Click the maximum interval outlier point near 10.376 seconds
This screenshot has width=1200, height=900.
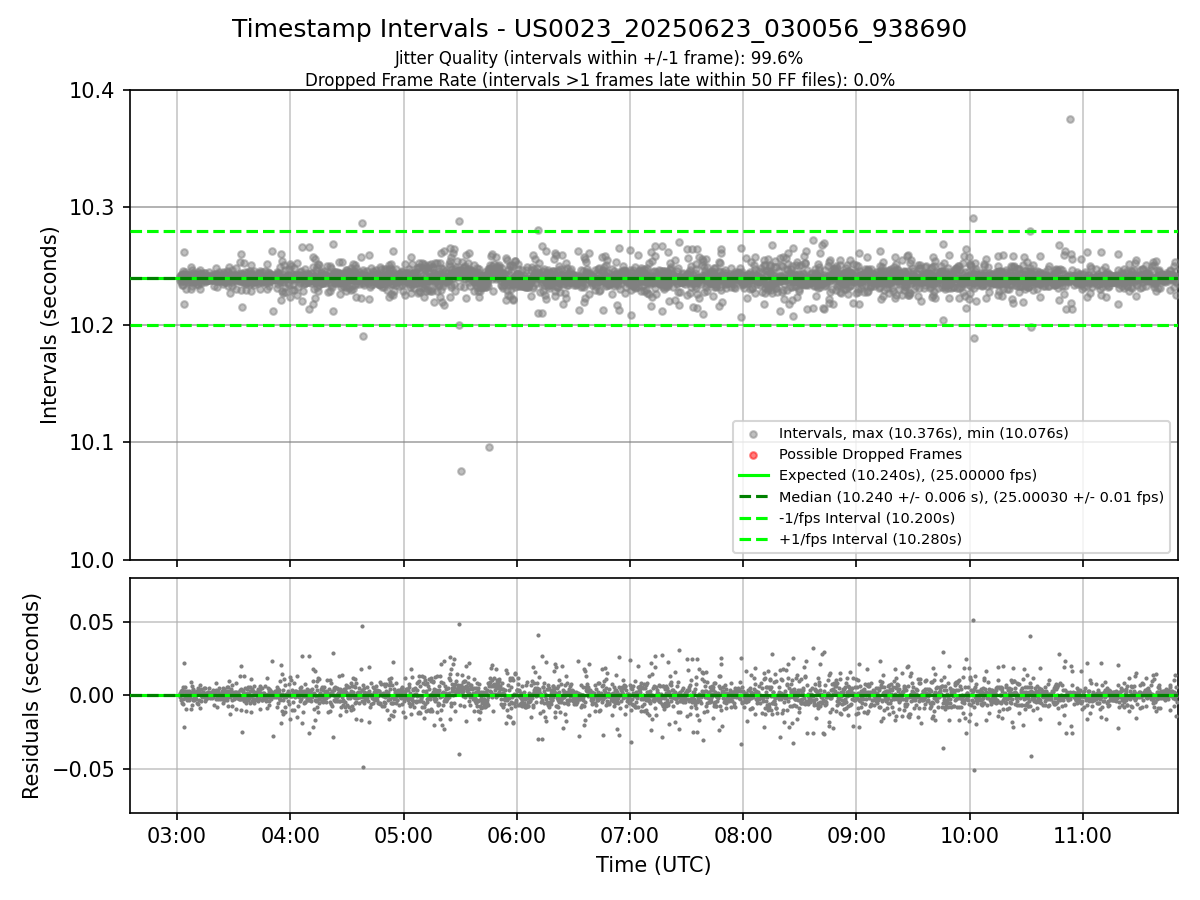[x=1070, y=119]
